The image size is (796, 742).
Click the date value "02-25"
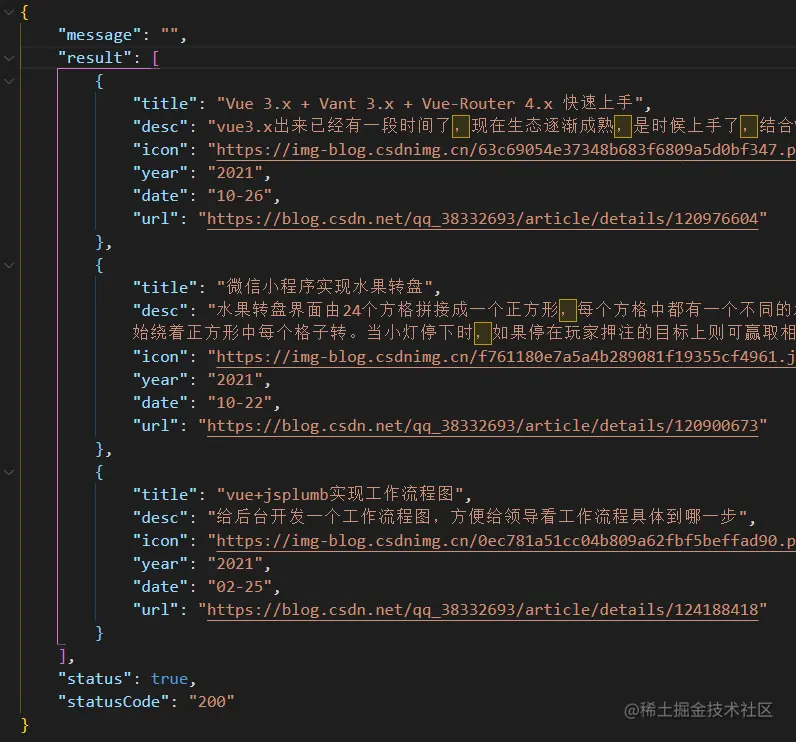click(x=240, y=587)
